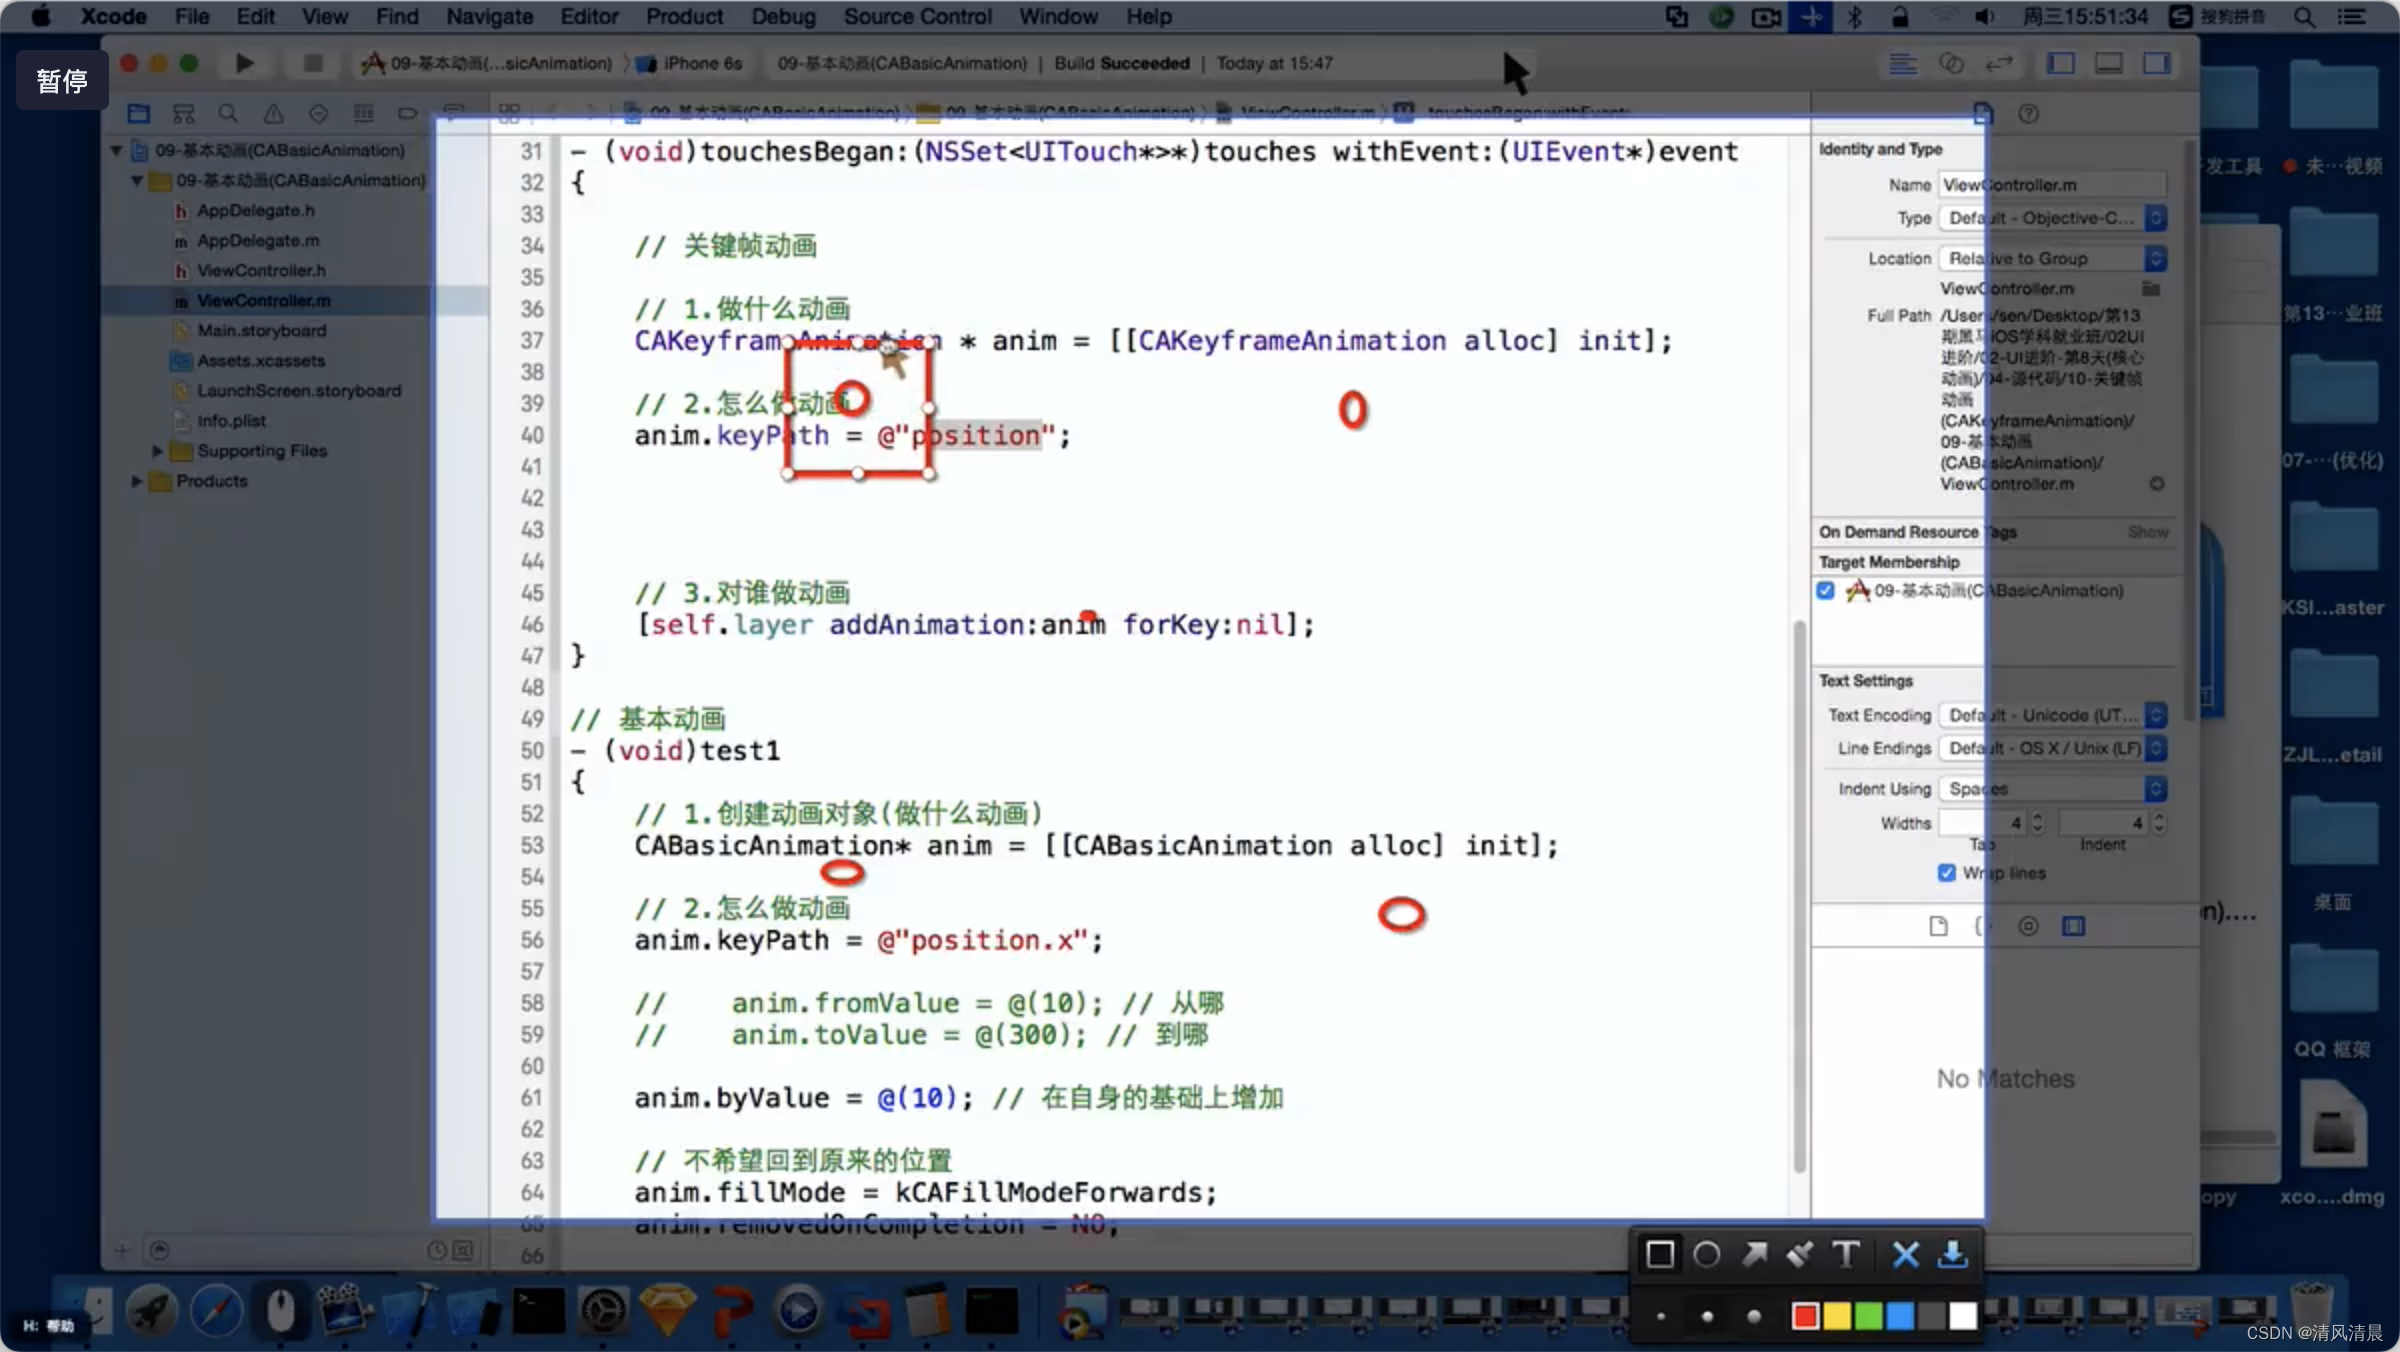The width and height of the screenshot is (2400, 1352).
Task: Toggle target membership for 09-基本动画
Action: (1826, 590)
